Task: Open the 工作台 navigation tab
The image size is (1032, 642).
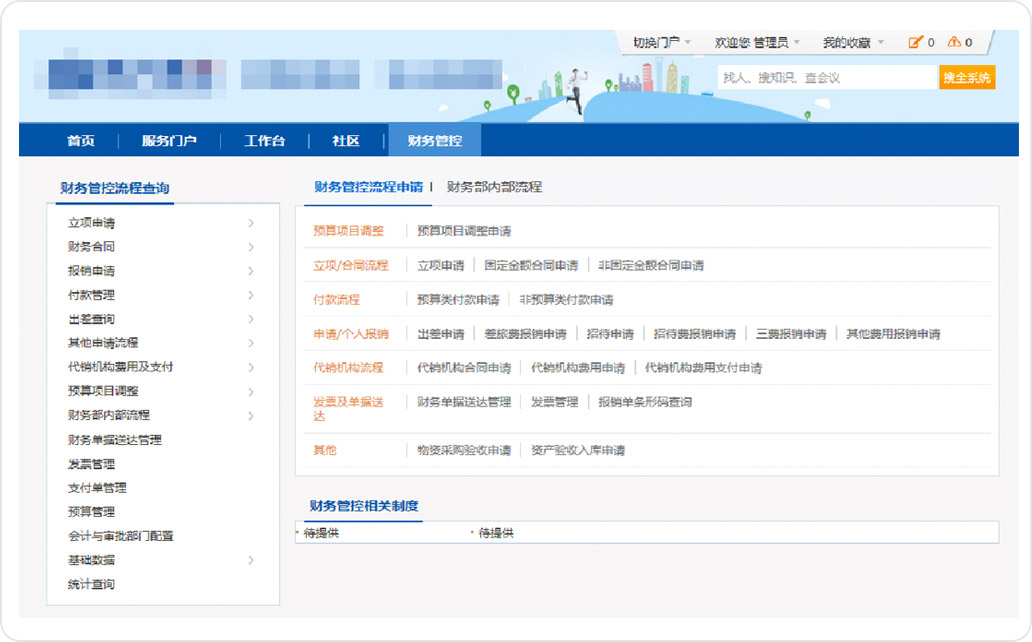Action: tap(264, 141)
